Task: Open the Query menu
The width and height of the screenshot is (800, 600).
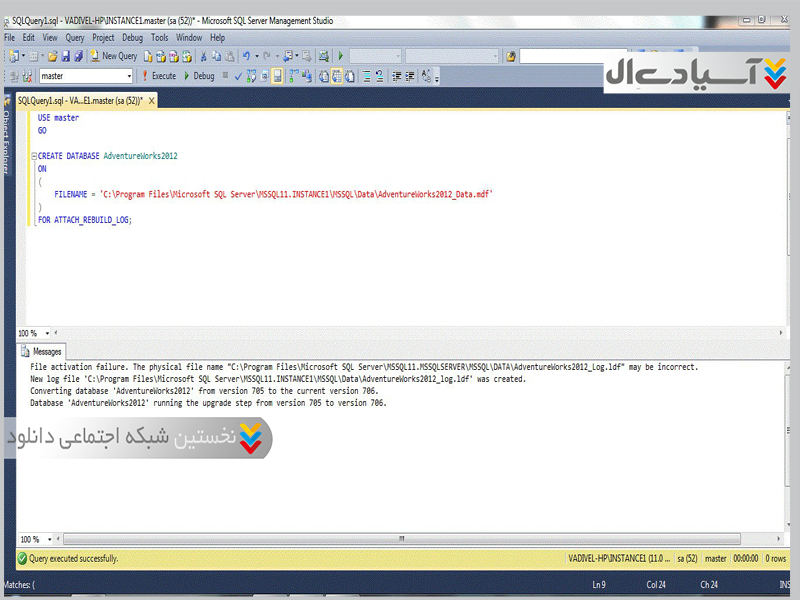Action: (x=75, y=38)
